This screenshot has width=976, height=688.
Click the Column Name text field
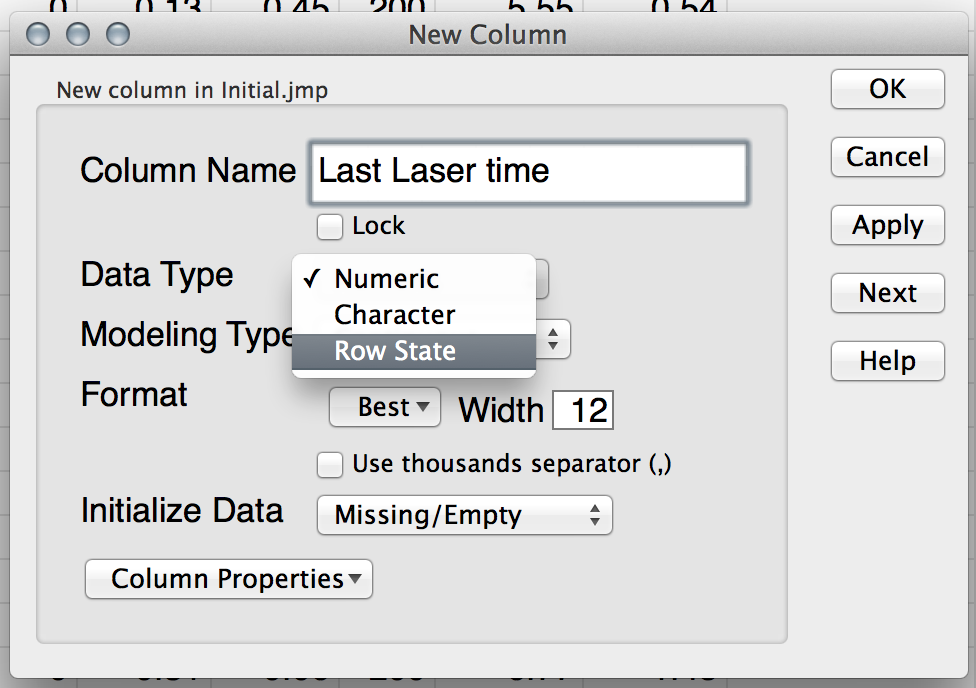pos(528,172)
